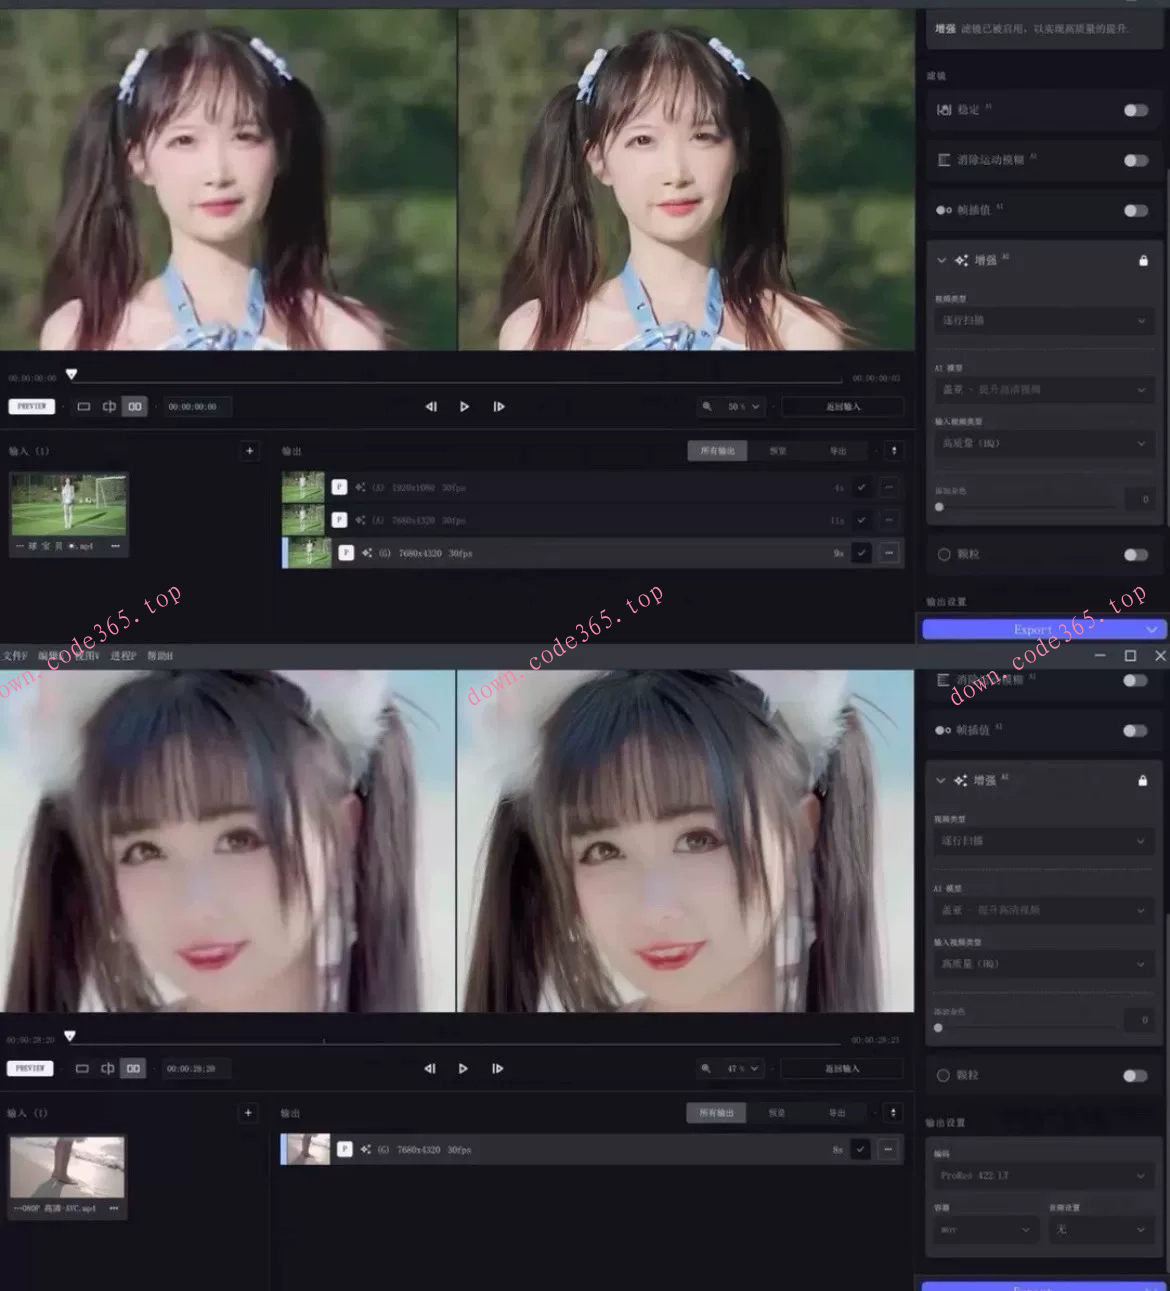Click the play button beside the 50% zoom control

tap(464, 407)
